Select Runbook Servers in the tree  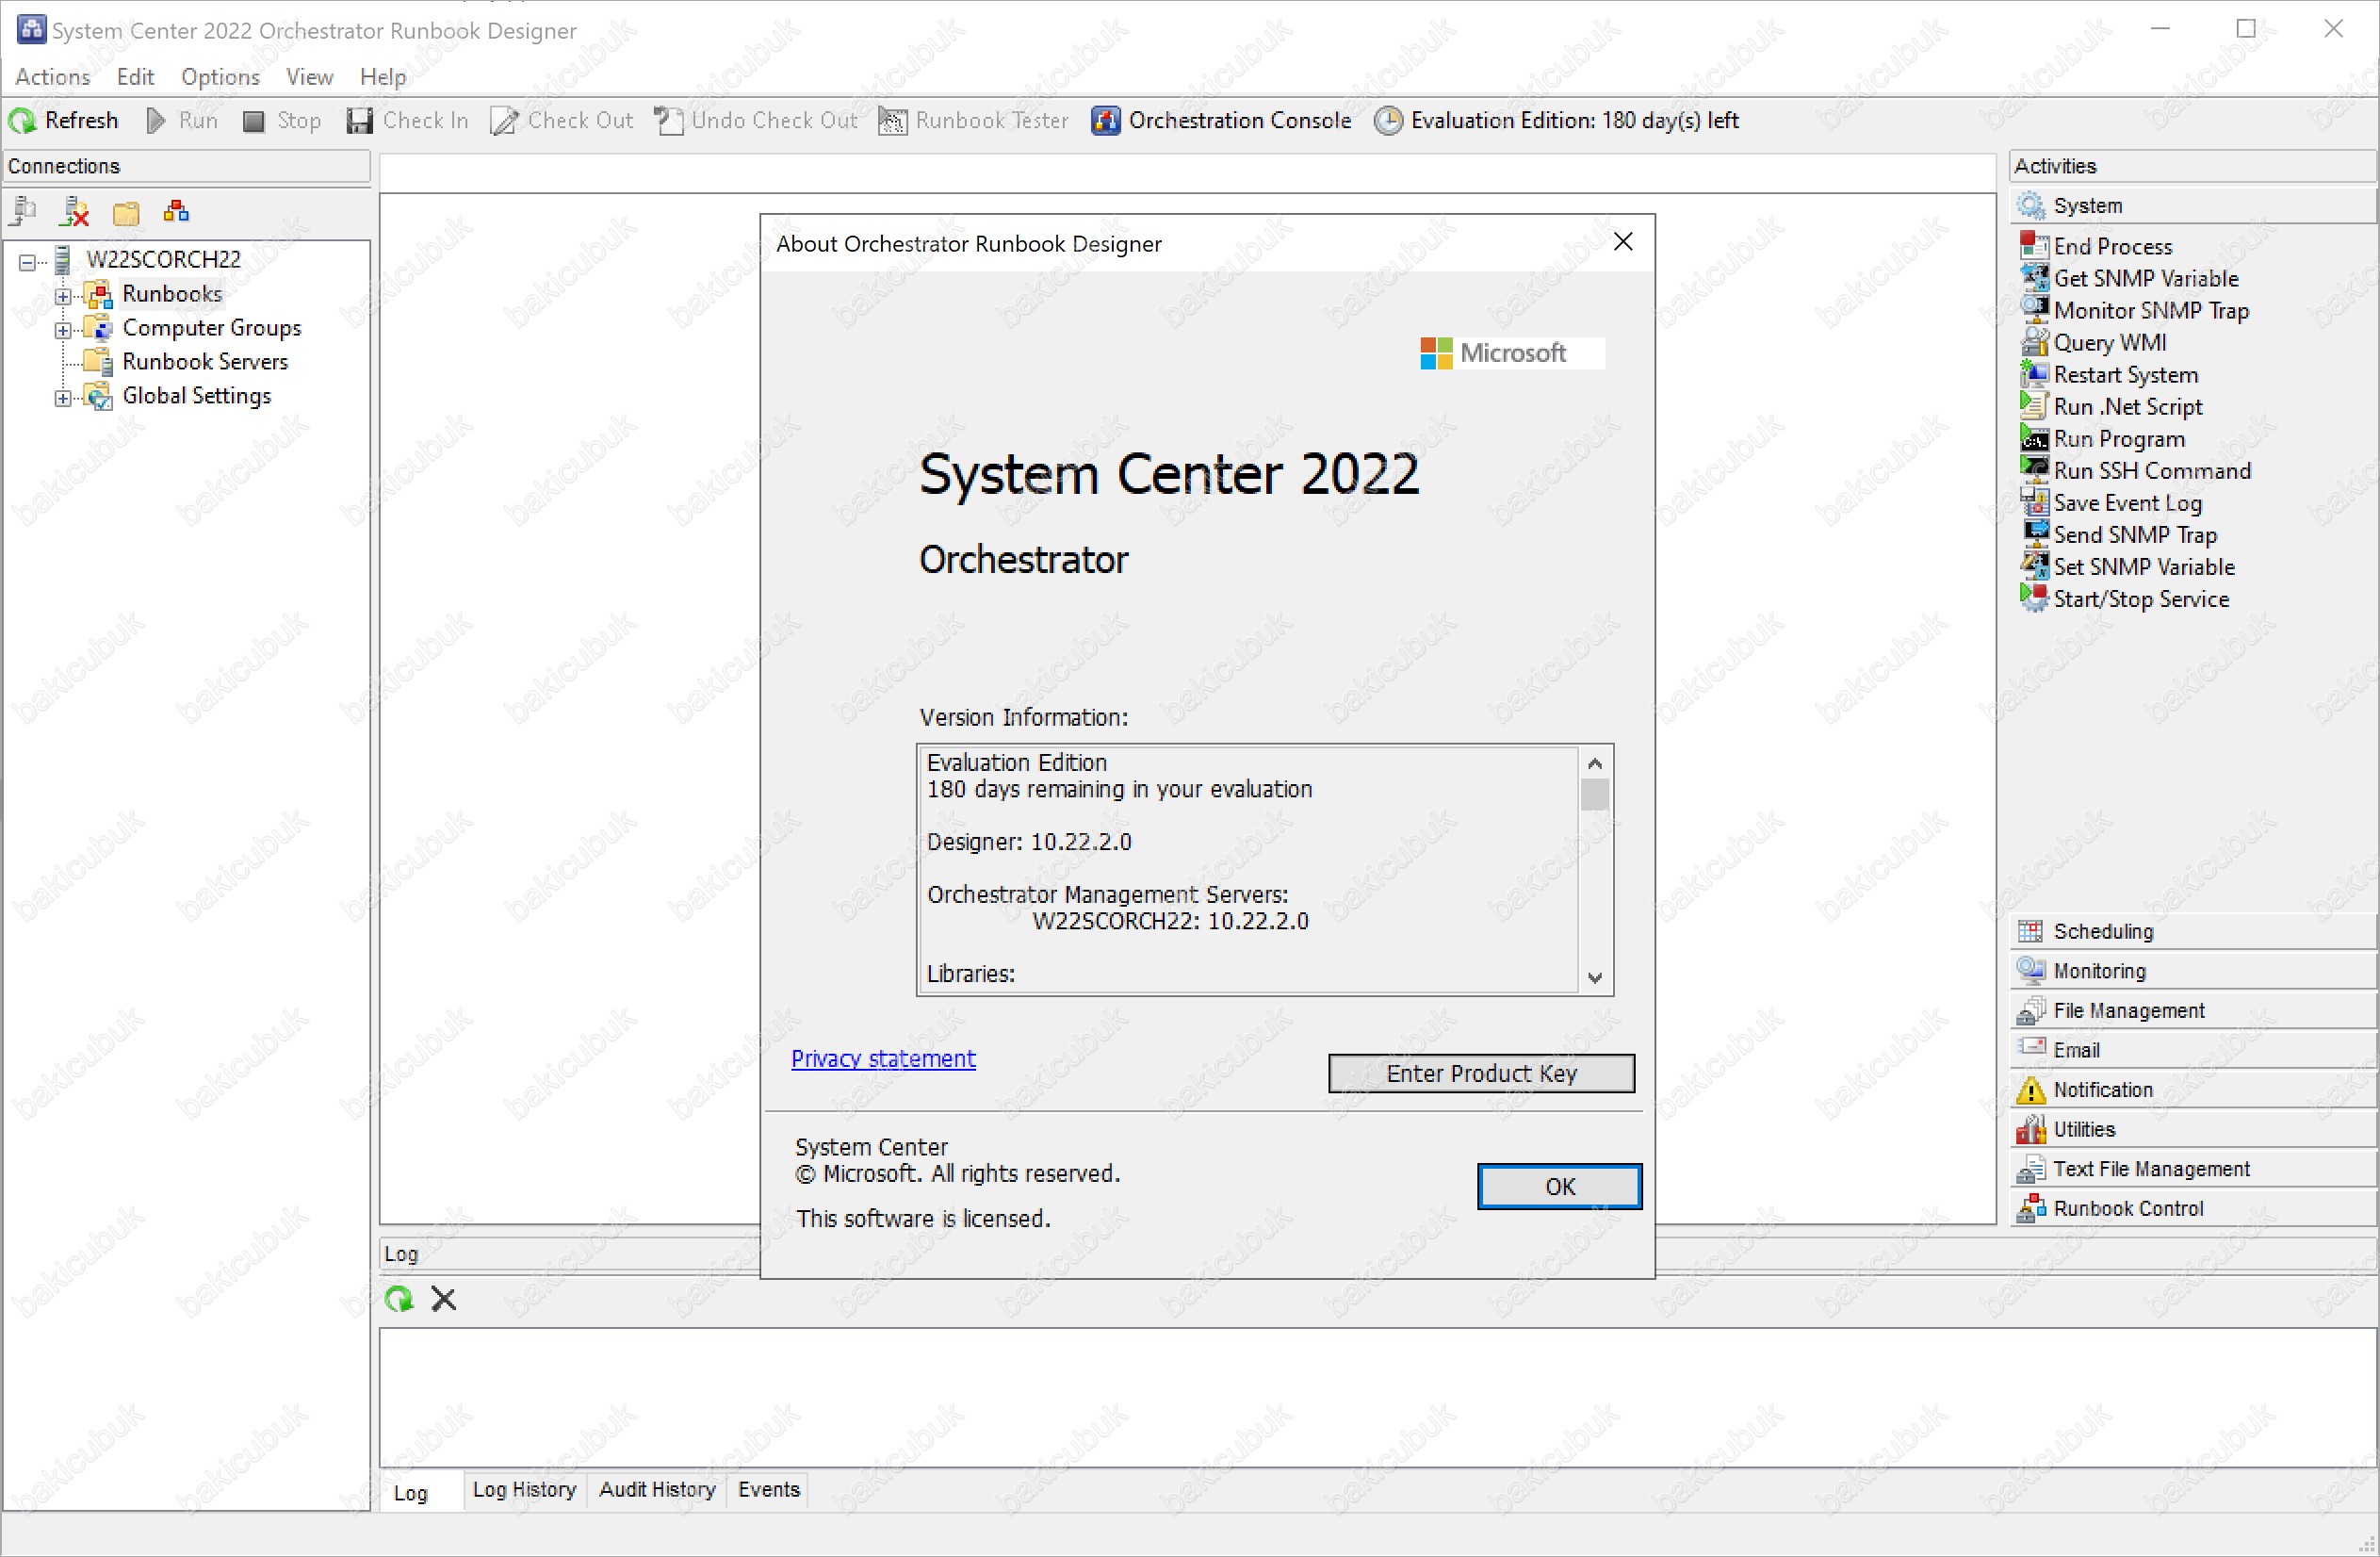pyautogui.click(x=205, y=361)
